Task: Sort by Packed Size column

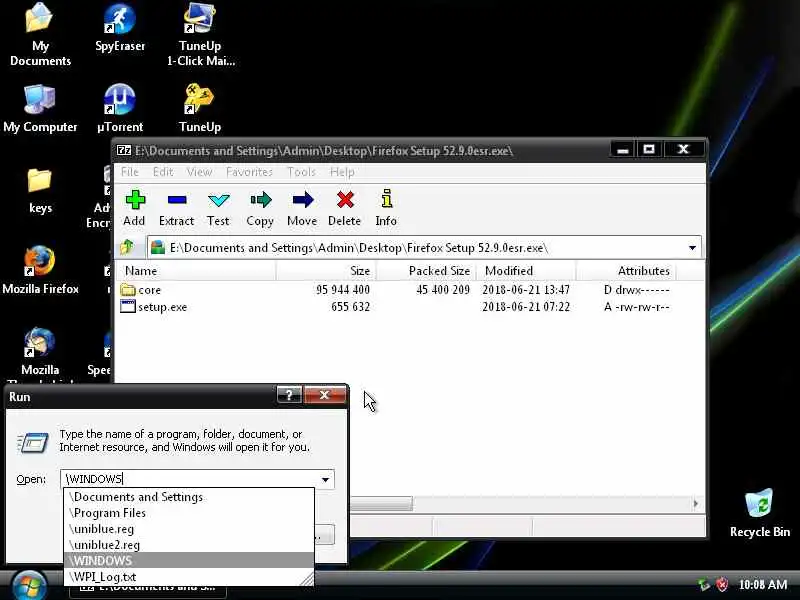Action: pyautogui.click(x=426, y=271)
